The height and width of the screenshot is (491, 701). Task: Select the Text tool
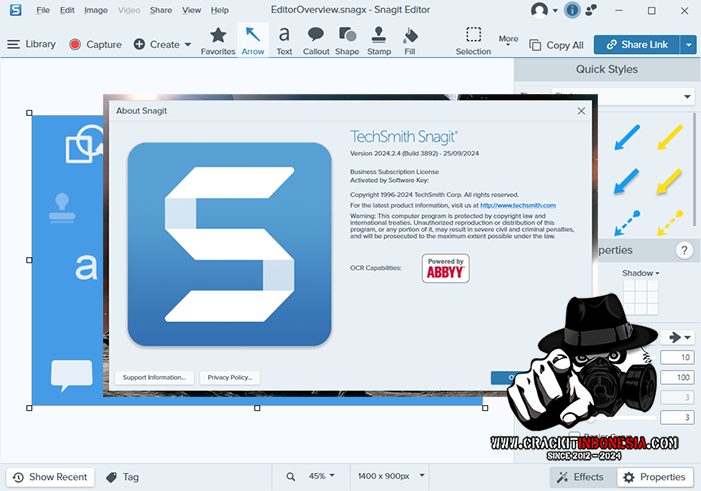[x=285, y=39]
